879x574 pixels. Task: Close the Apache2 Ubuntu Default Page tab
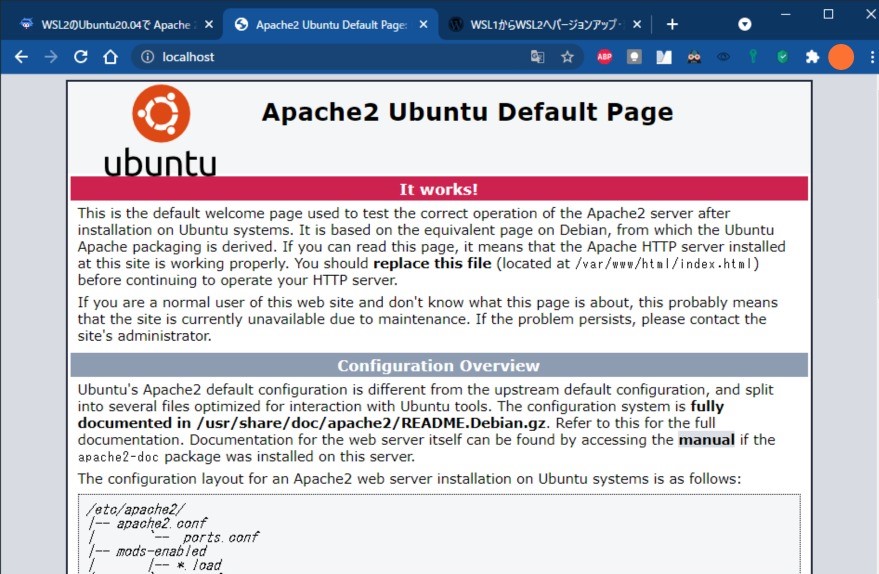[x=423, y=25]
